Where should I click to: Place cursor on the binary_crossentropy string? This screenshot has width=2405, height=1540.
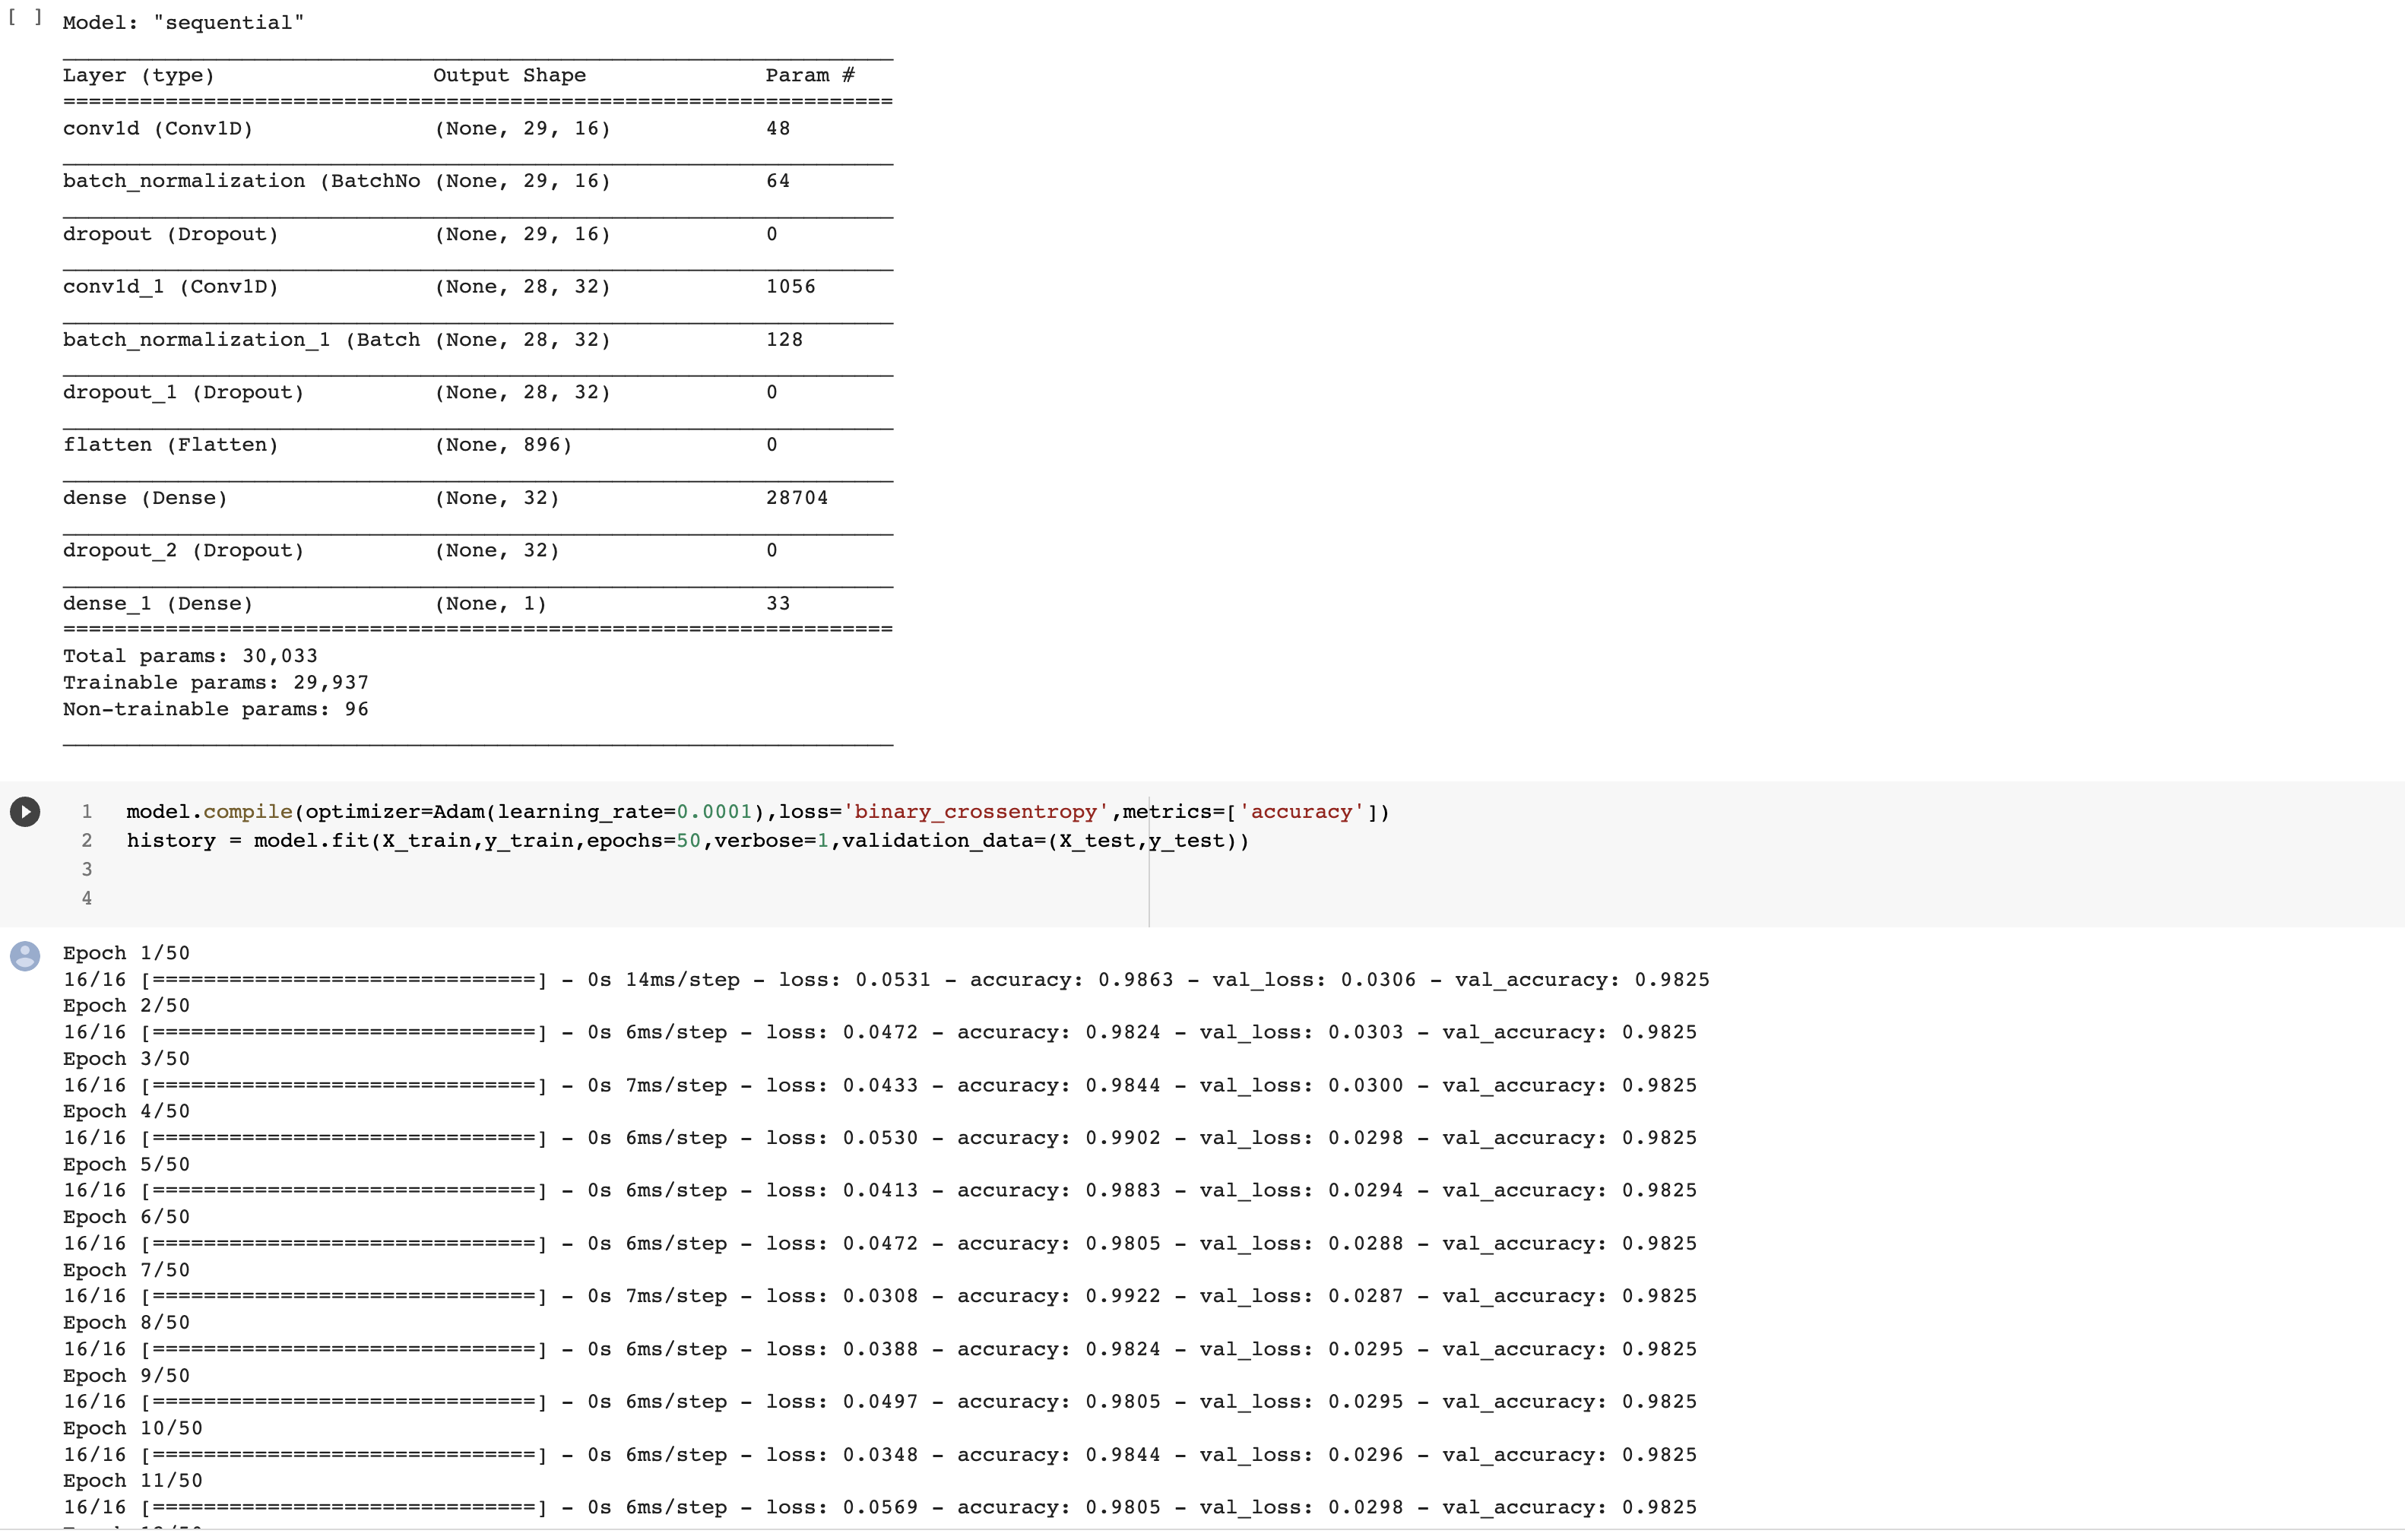tap(975, 811)
